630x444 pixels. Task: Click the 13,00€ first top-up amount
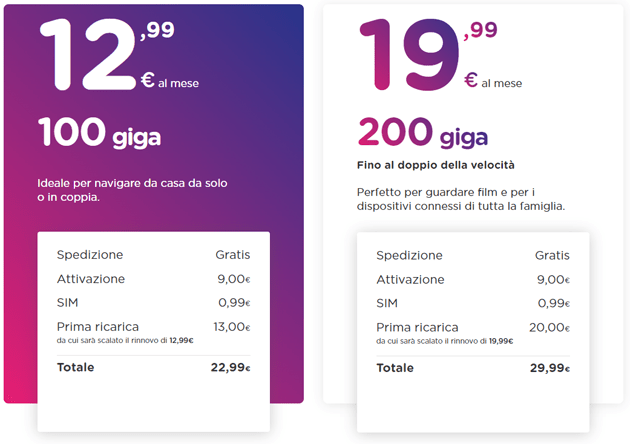click(231, 326)
